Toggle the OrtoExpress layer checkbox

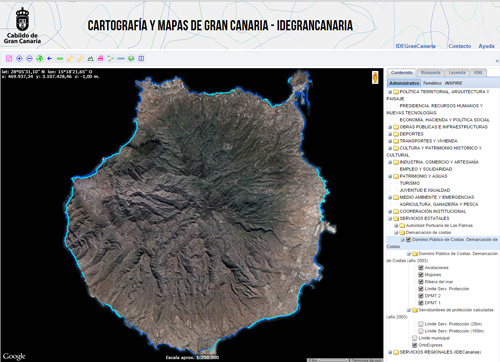click(x=415, y=345)
